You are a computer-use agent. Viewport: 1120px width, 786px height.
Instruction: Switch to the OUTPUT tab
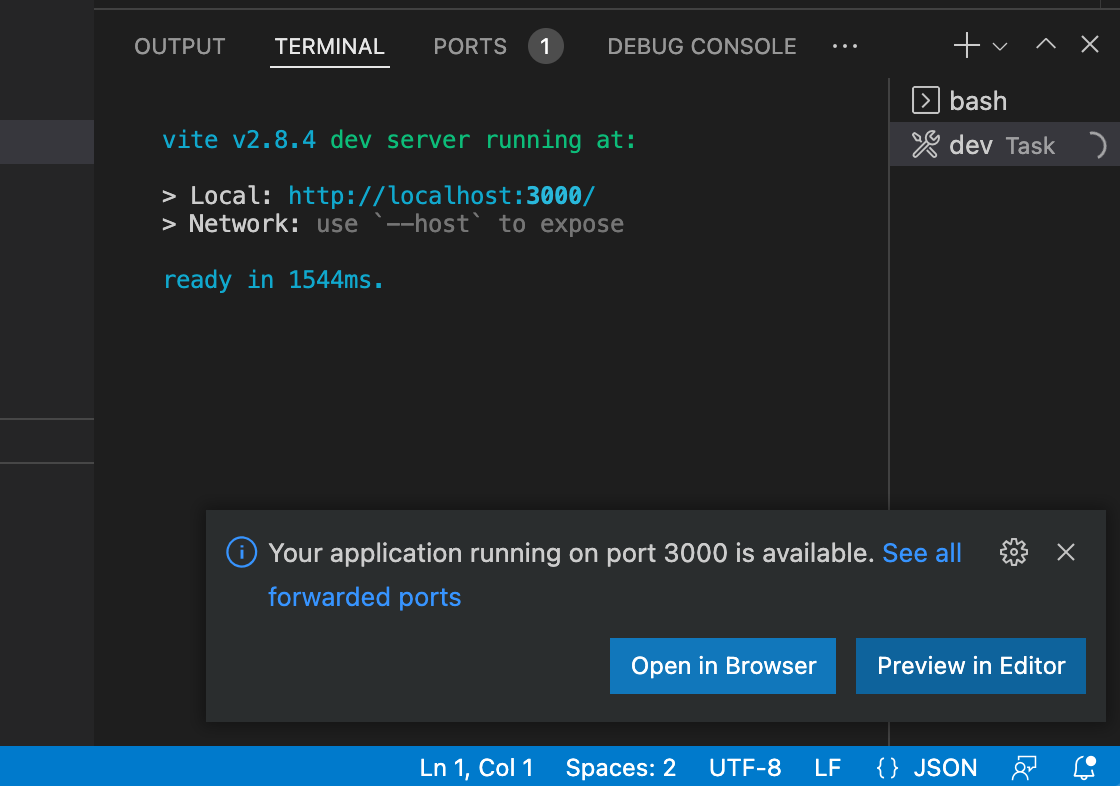tap(180, 46)
